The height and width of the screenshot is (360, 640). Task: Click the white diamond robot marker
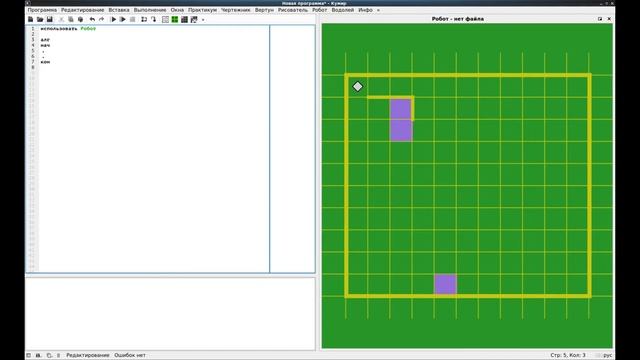pyautogui.click(x=358, y=86)
